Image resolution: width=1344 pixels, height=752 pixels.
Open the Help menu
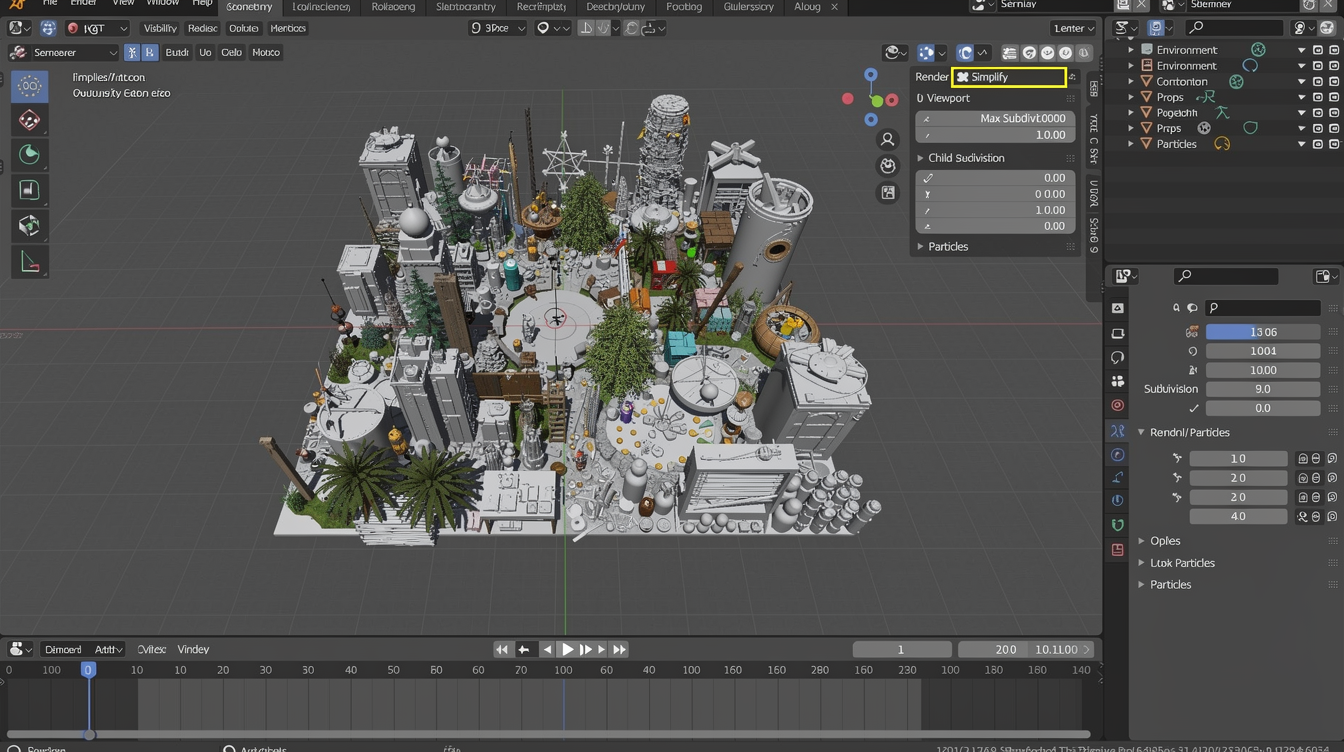pyautogui.click(x=202, y=5)
